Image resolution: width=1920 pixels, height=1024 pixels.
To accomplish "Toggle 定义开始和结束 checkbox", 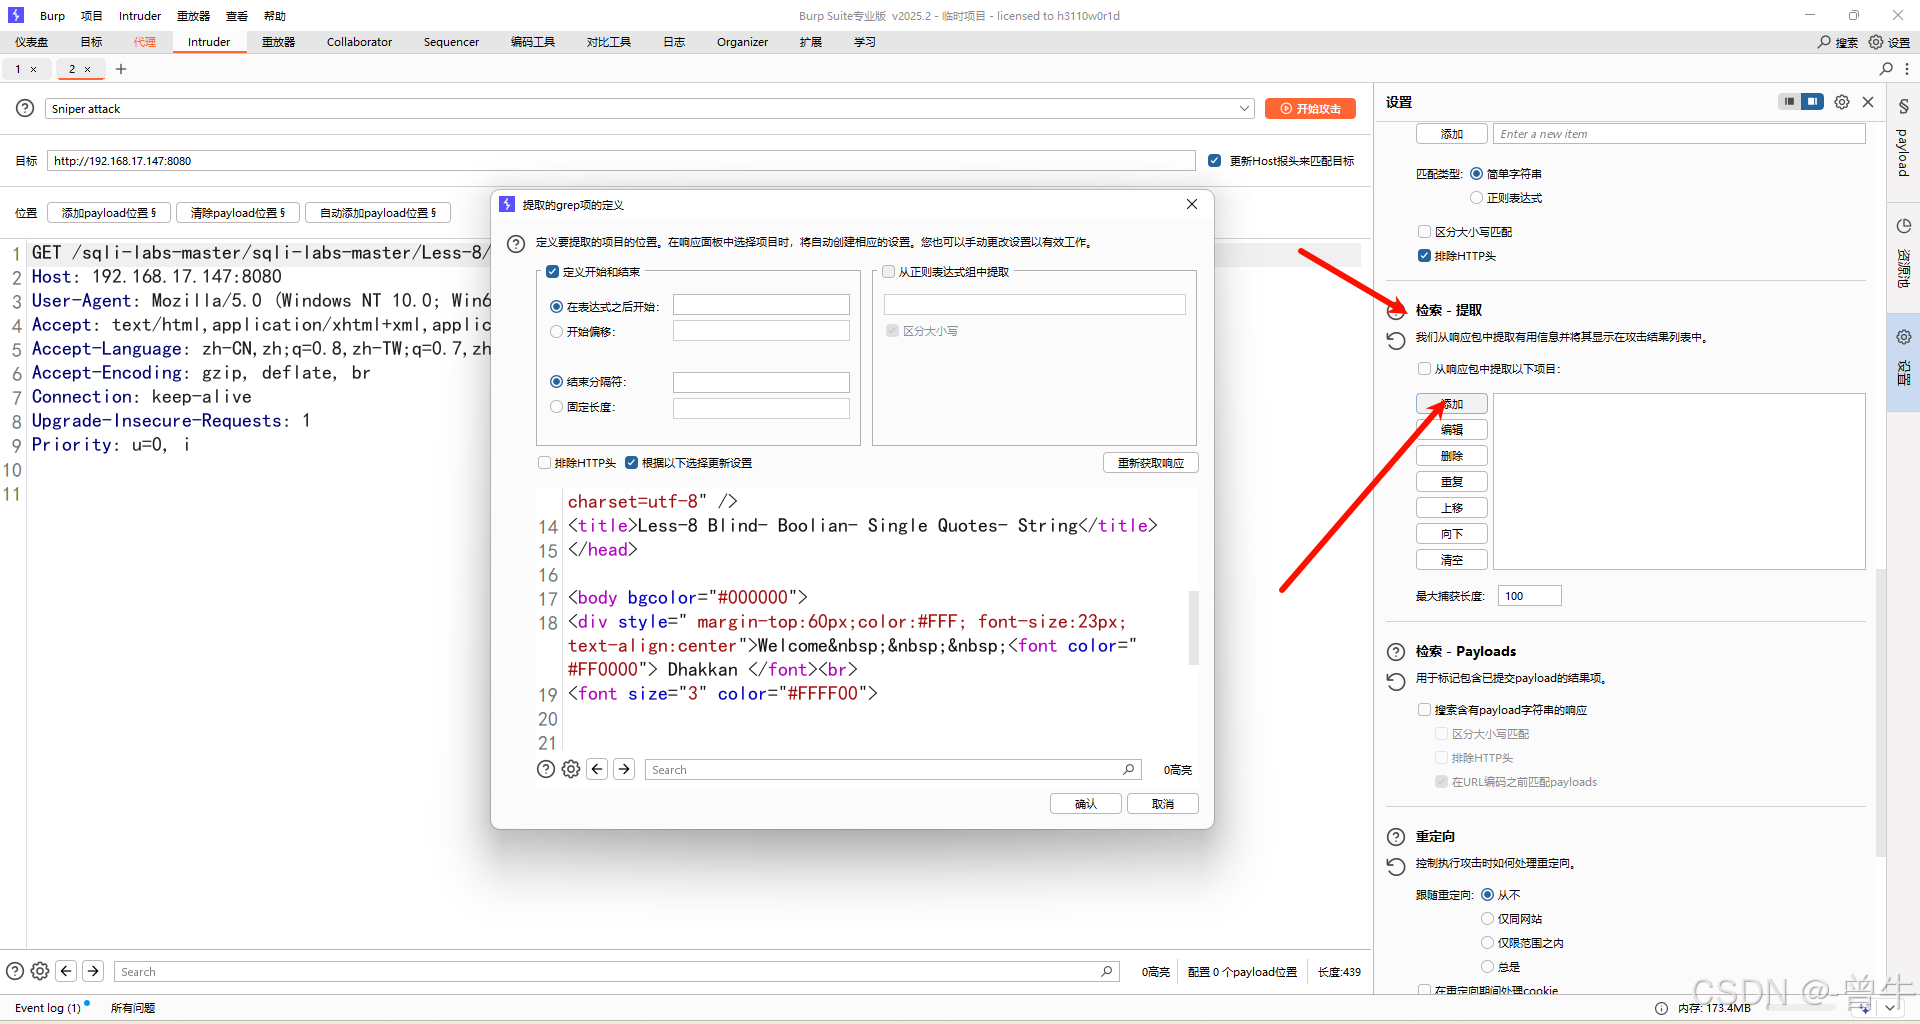I will 552,272.
